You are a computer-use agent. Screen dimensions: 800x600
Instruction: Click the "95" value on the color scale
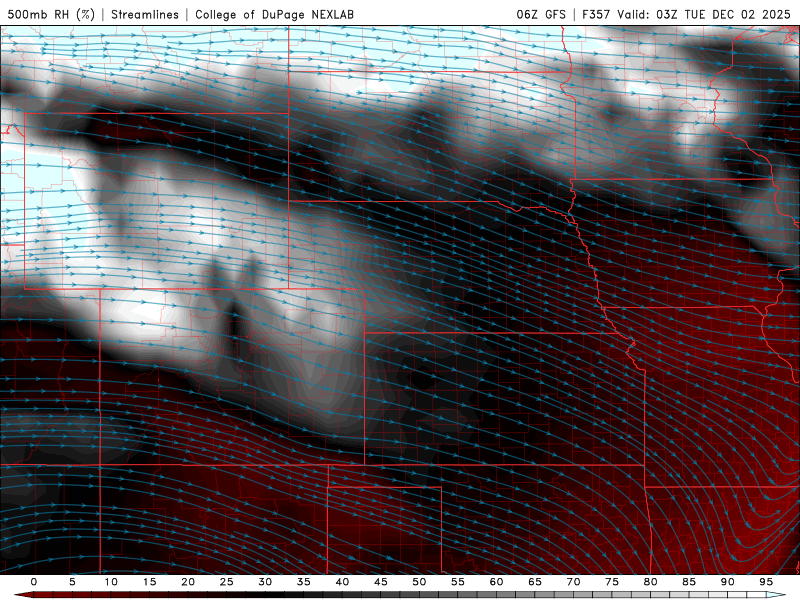point(766,582)
